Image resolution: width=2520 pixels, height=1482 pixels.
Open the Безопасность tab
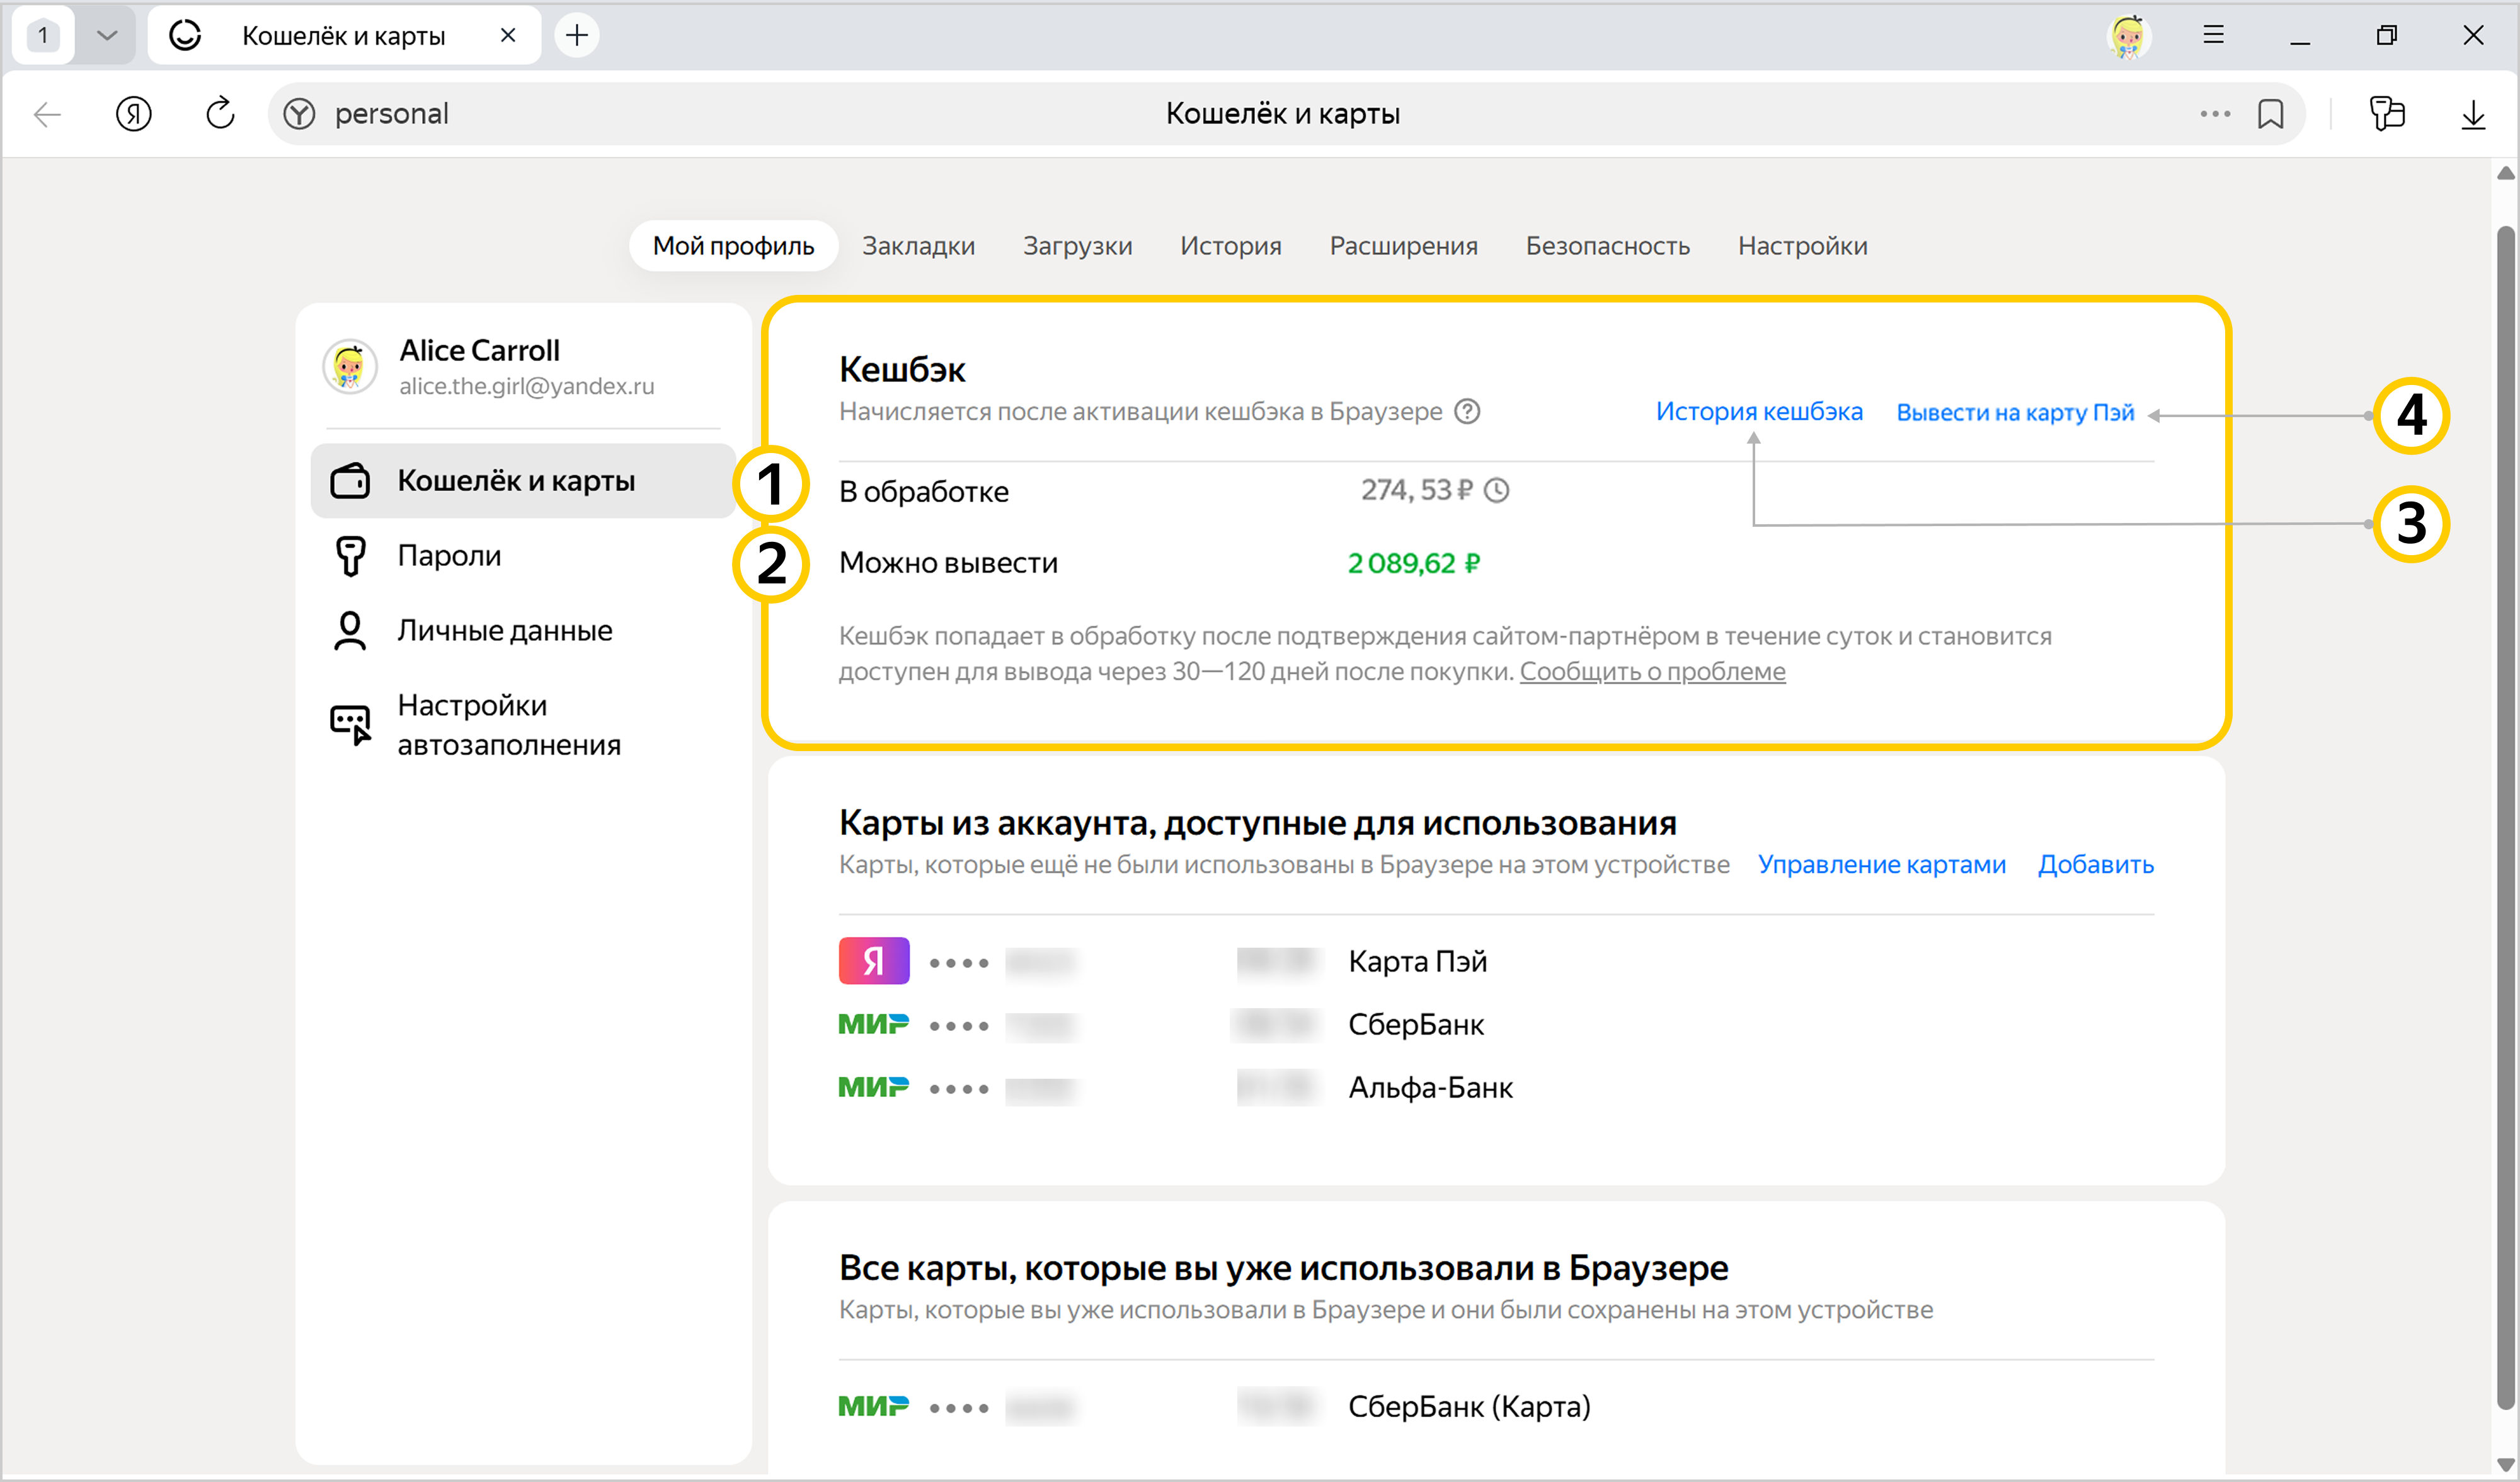coord(1607,246)
